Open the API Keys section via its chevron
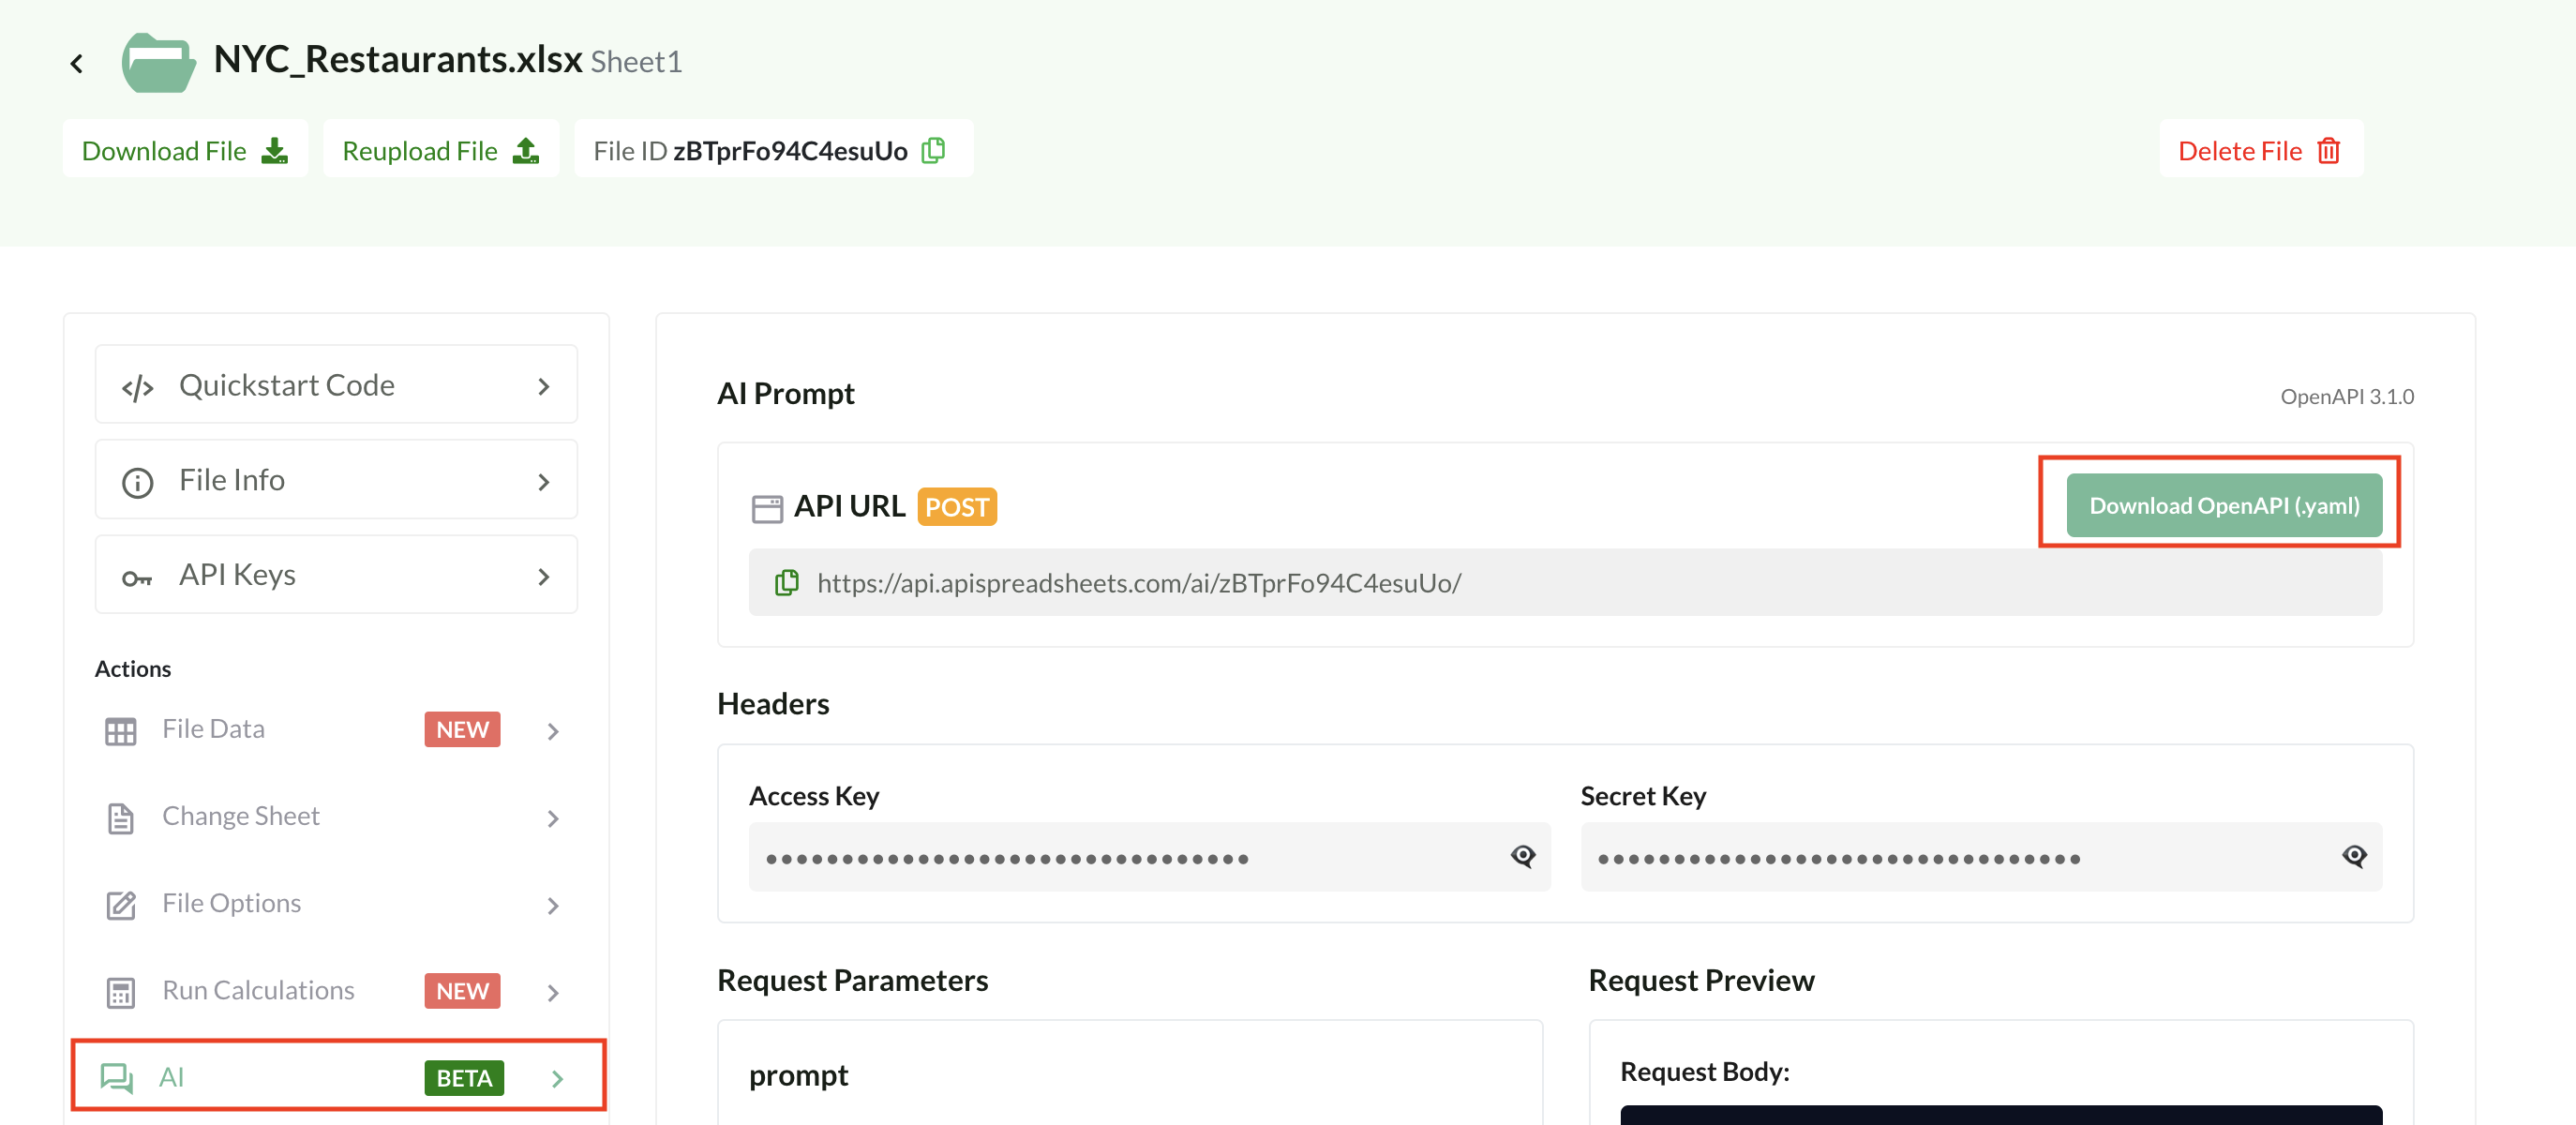The height and width of the screenshot is (1125, 2576). click(544, 575)
